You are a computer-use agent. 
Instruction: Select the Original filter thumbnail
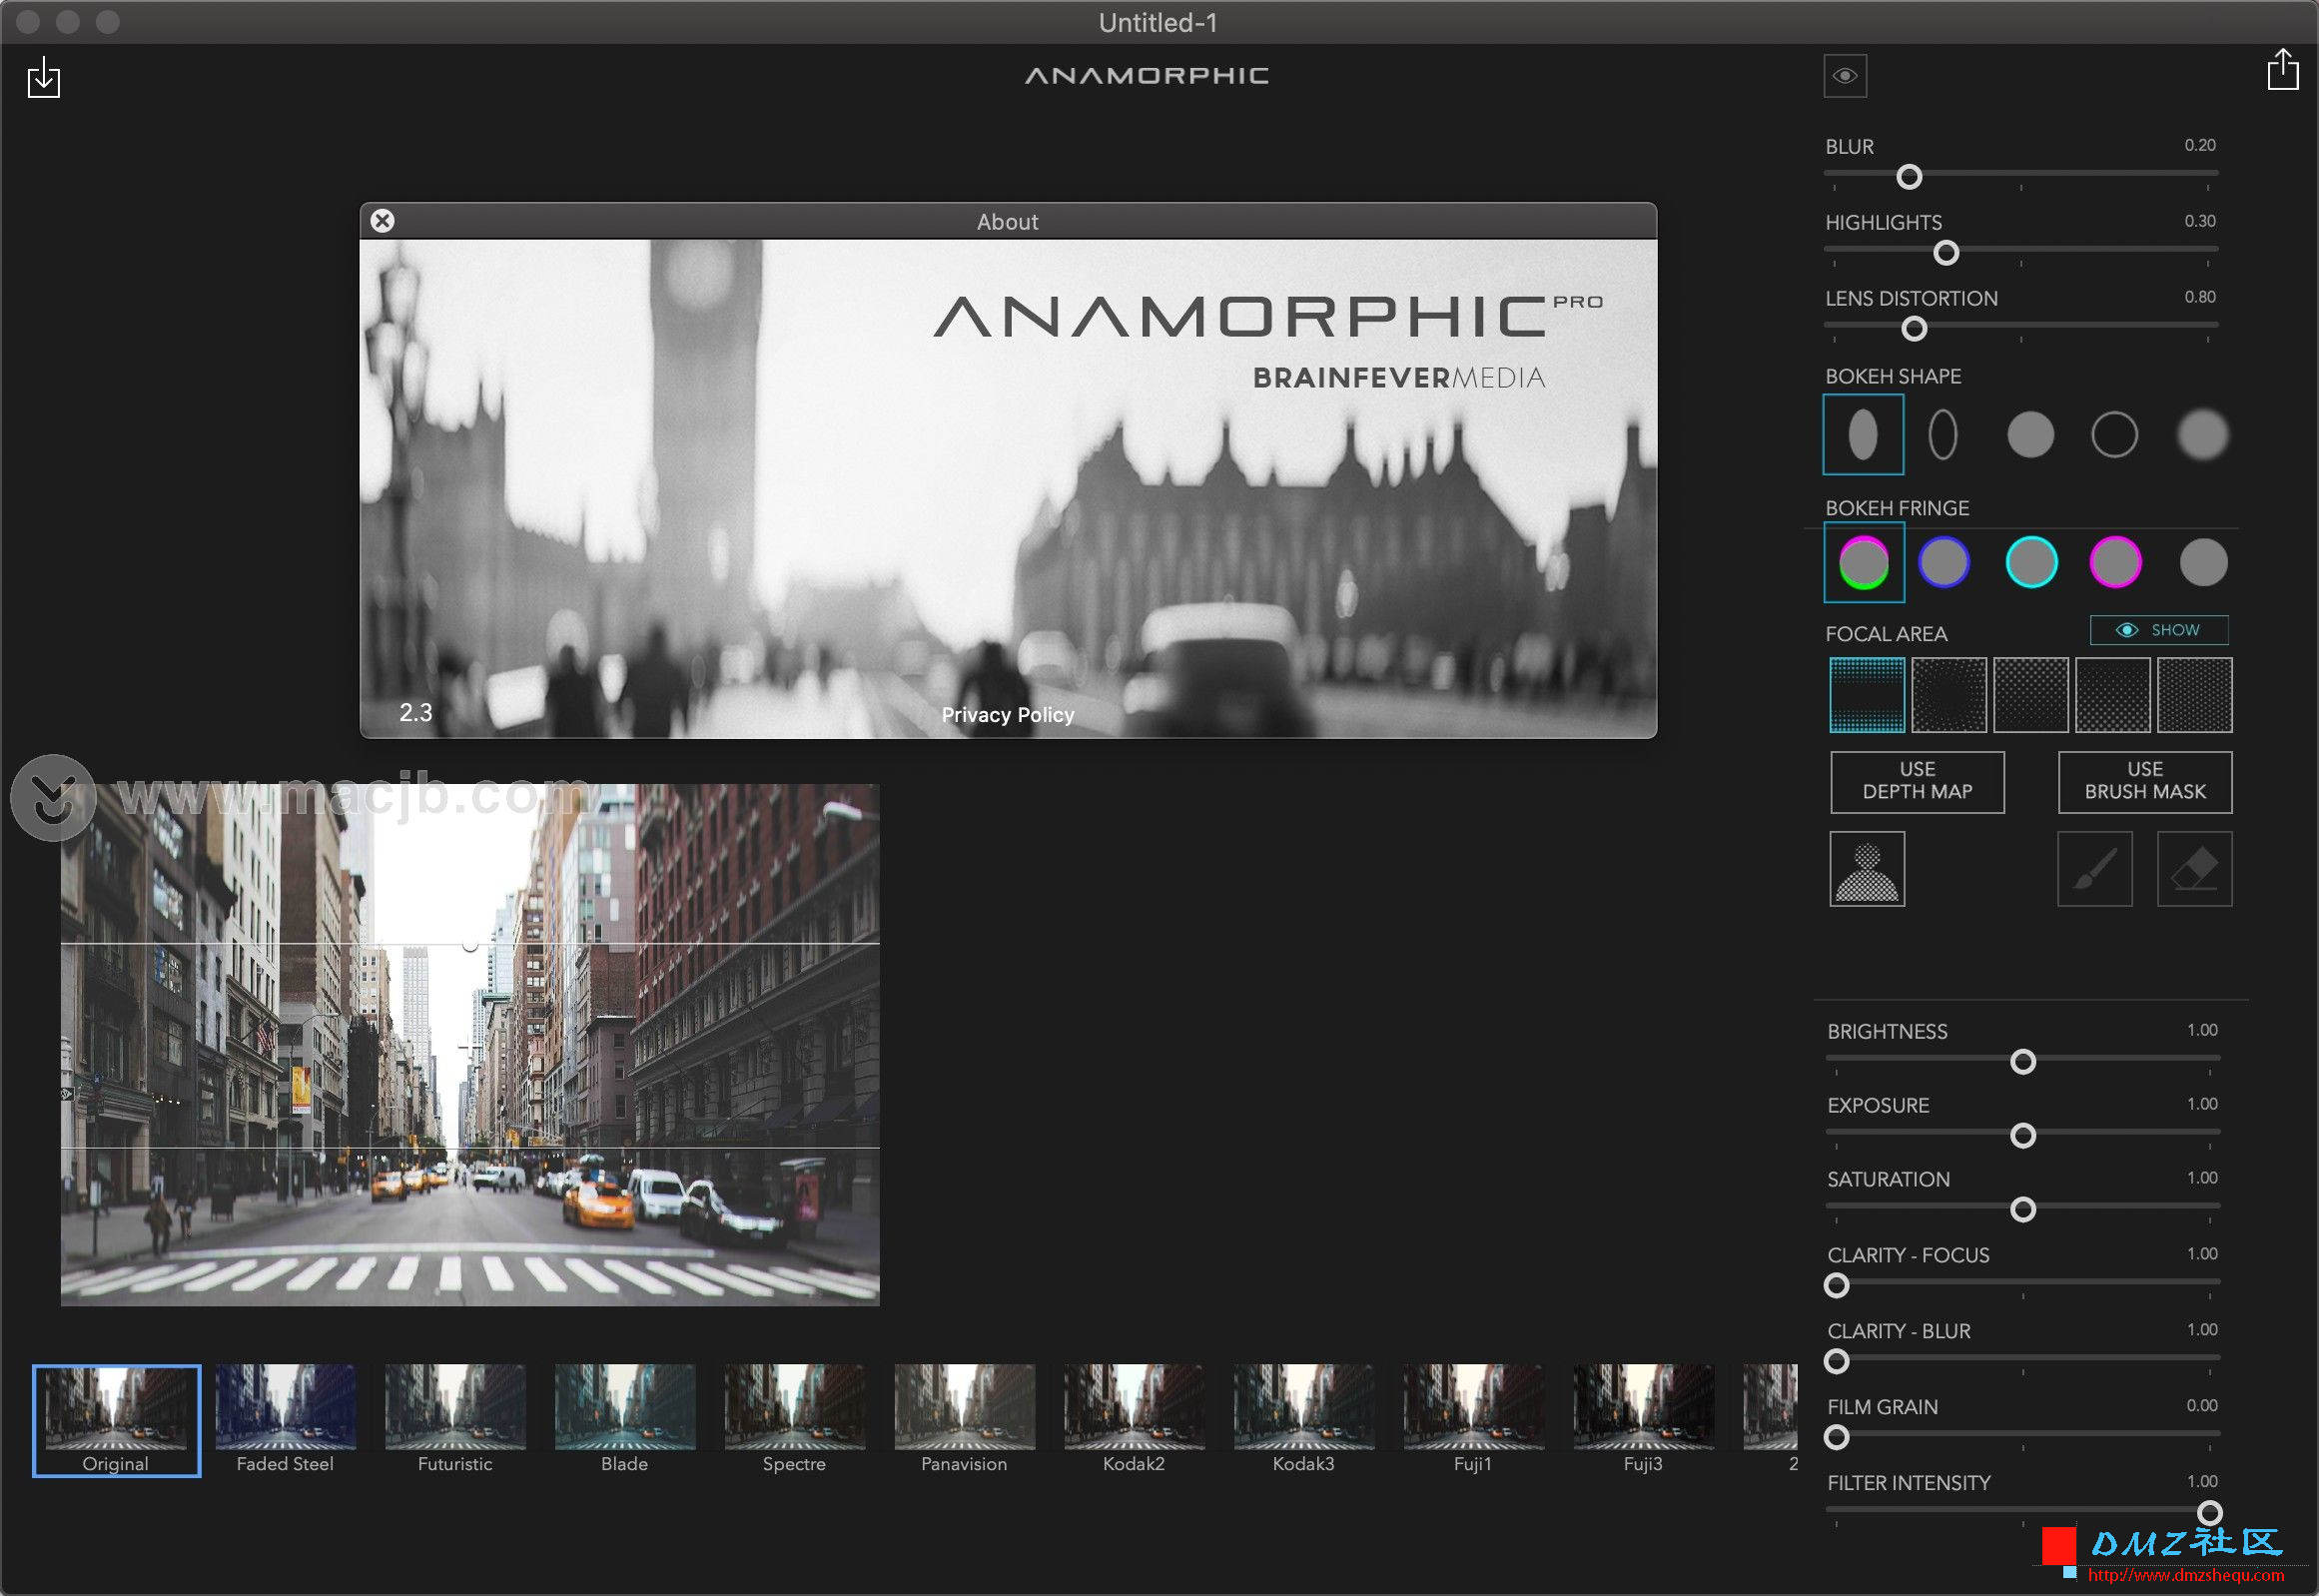(x=116, y=1421)
